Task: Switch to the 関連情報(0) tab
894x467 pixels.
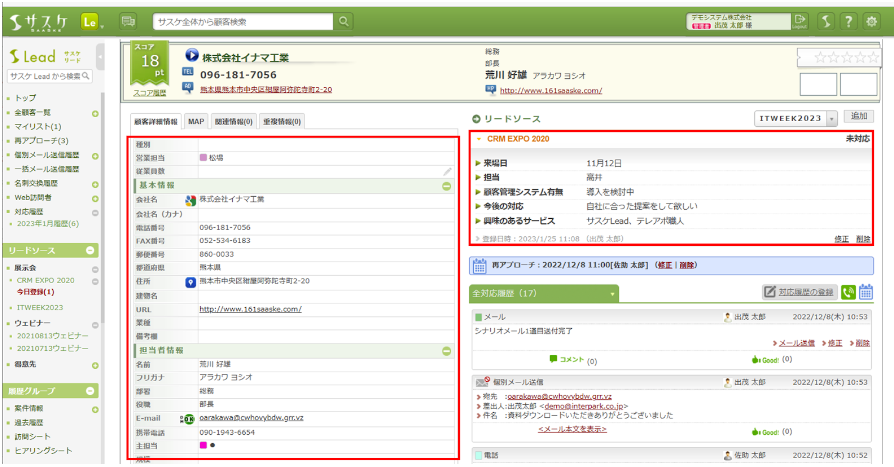Action: point(234,121)
